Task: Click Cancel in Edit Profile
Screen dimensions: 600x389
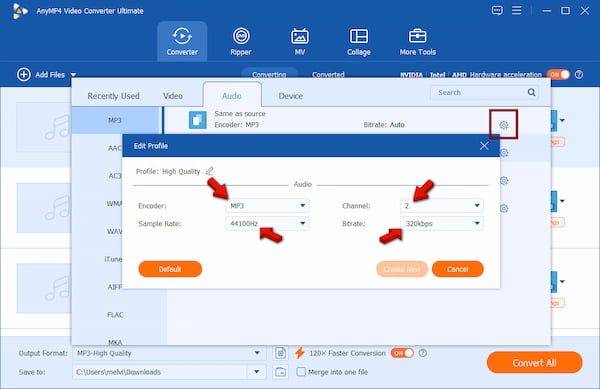Action: point(457,269)
